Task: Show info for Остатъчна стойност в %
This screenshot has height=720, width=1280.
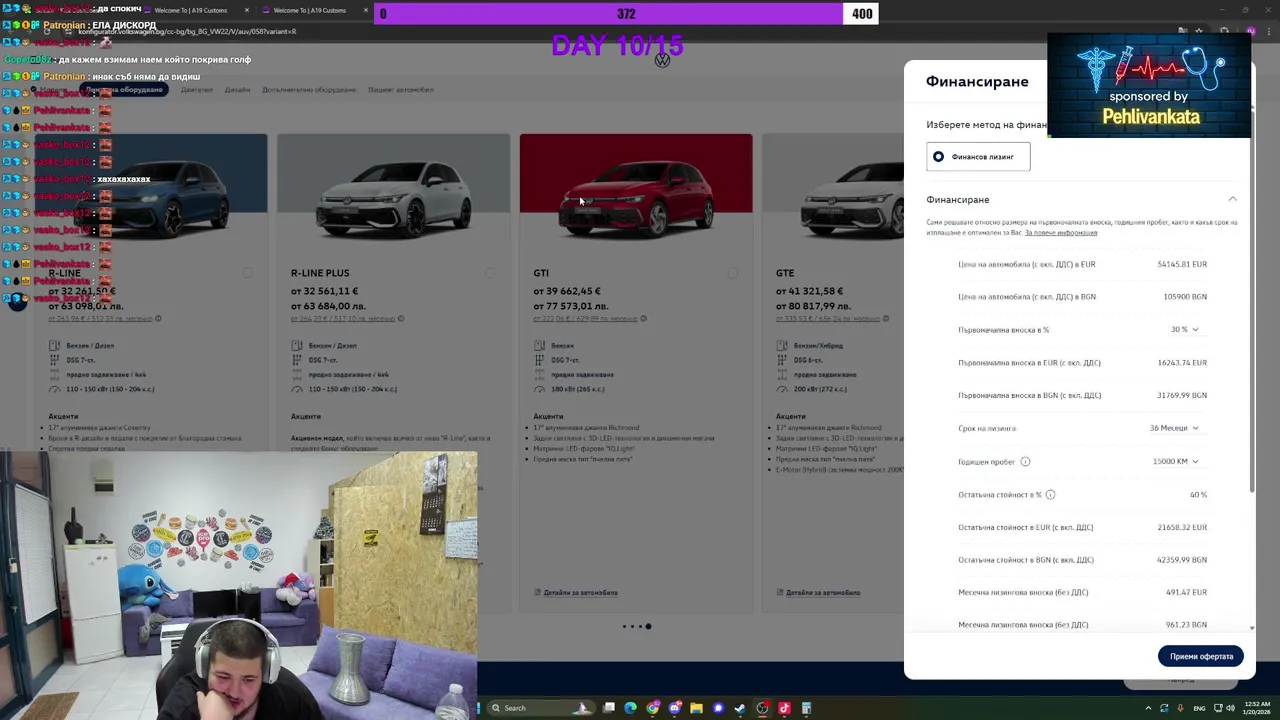Action: point(1050,495)
